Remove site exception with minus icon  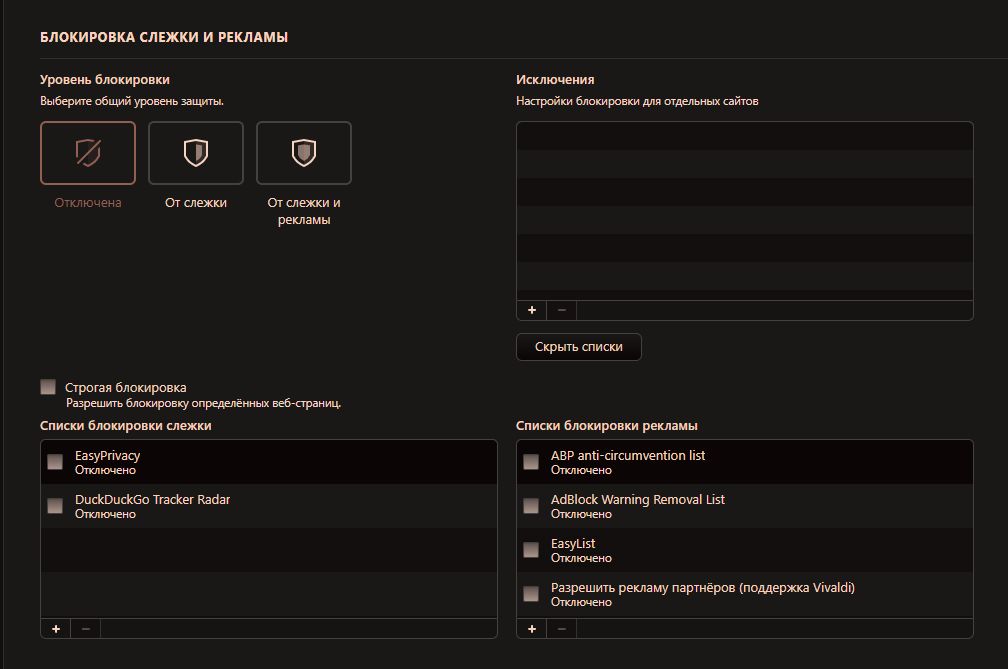pyautogui.click(x=561, y=310)
